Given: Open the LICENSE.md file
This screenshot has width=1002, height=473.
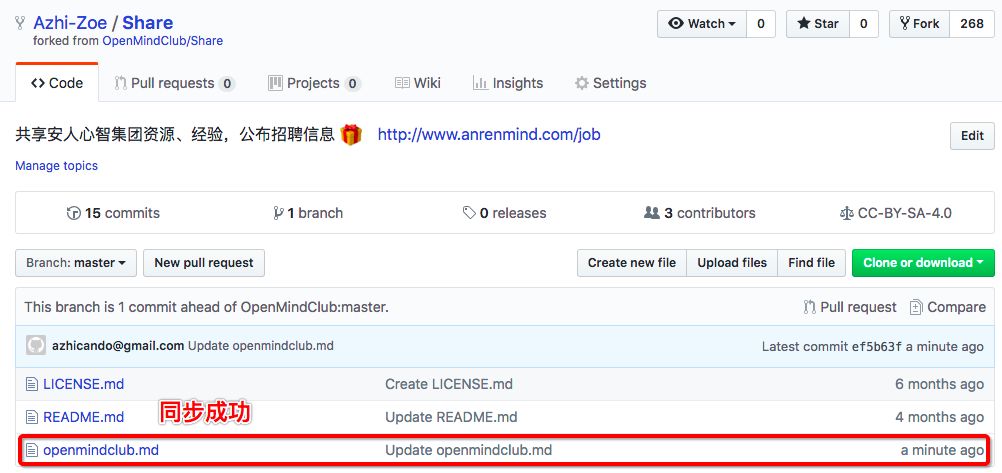Looking at the screenshot, I should [x=84, y=384].
